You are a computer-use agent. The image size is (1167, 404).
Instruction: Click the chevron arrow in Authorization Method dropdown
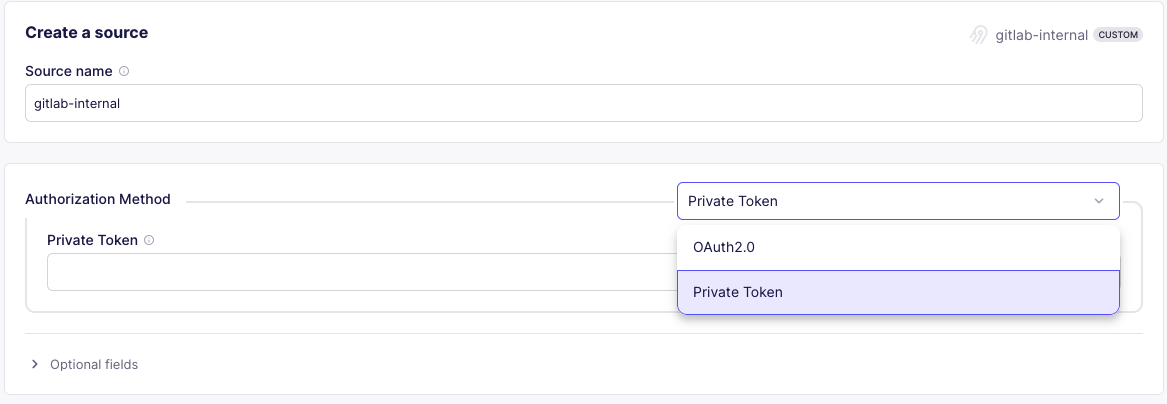click(x=1099, y=201)
